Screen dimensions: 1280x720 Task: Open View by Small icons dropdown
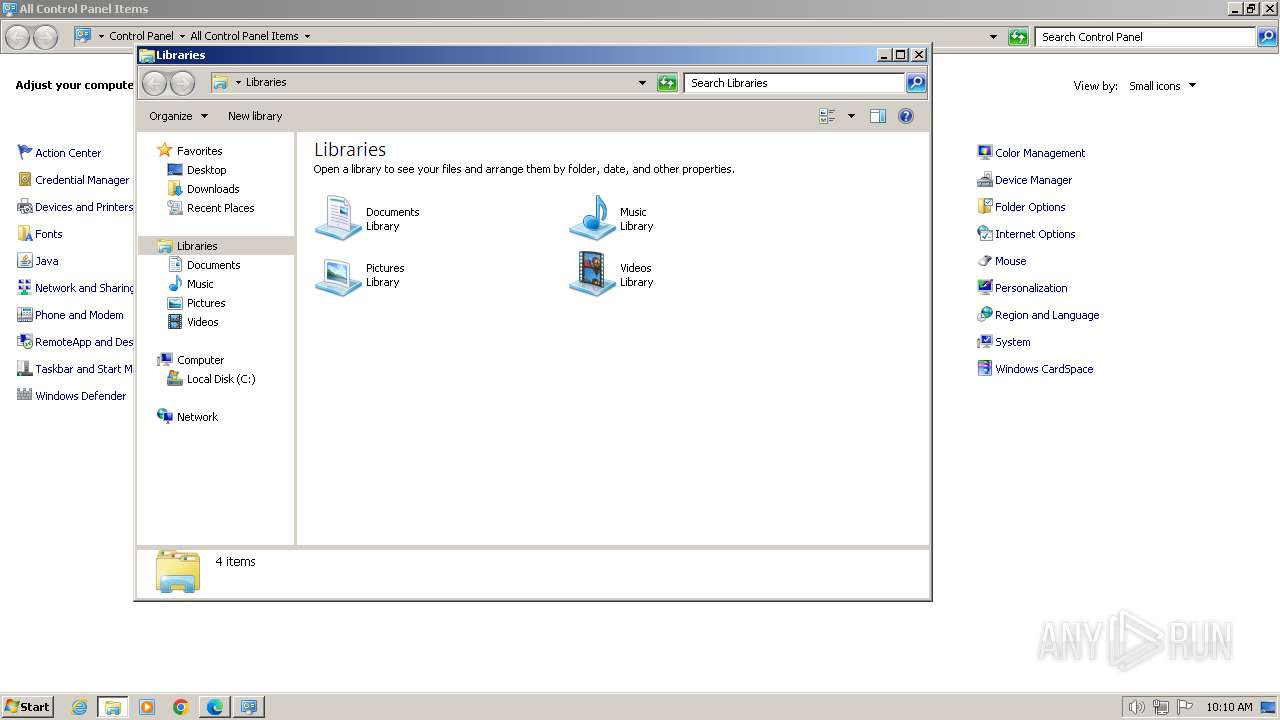(1162, 86)
